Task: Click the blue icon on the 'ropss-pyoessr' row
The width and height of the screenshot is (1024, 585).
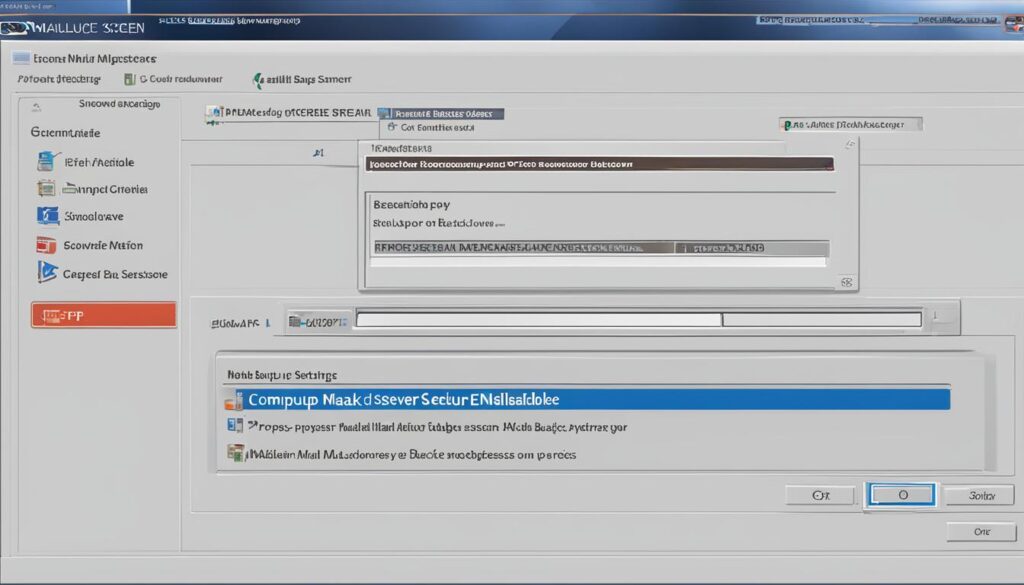Action: (x=234, y=426)
